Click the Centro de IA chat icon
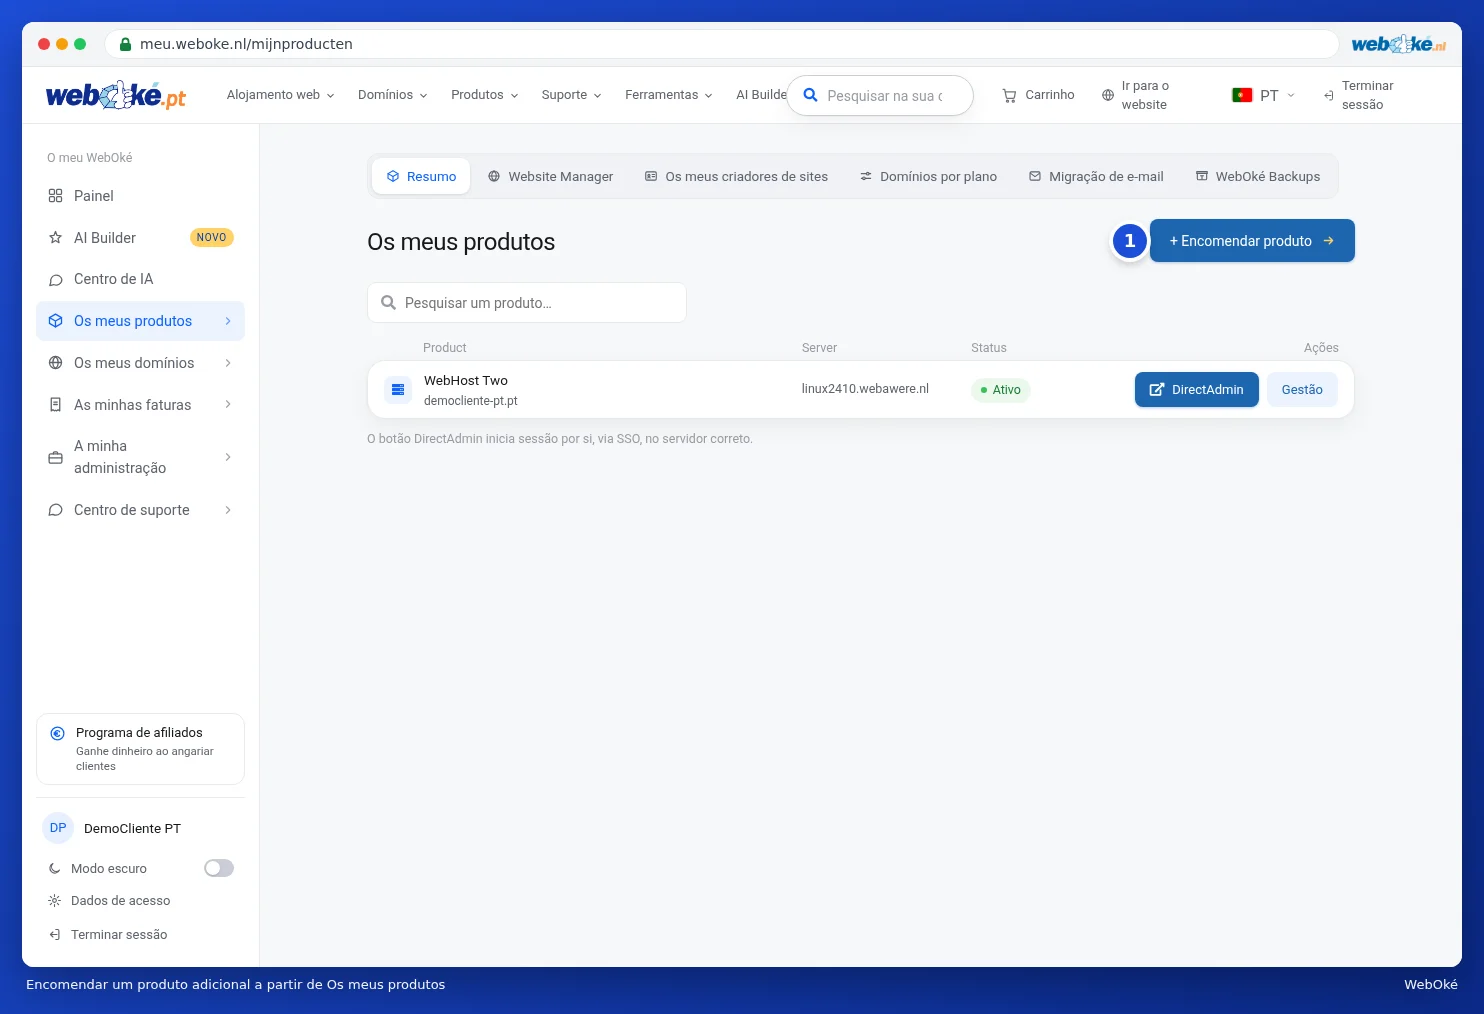 (56, 280)
